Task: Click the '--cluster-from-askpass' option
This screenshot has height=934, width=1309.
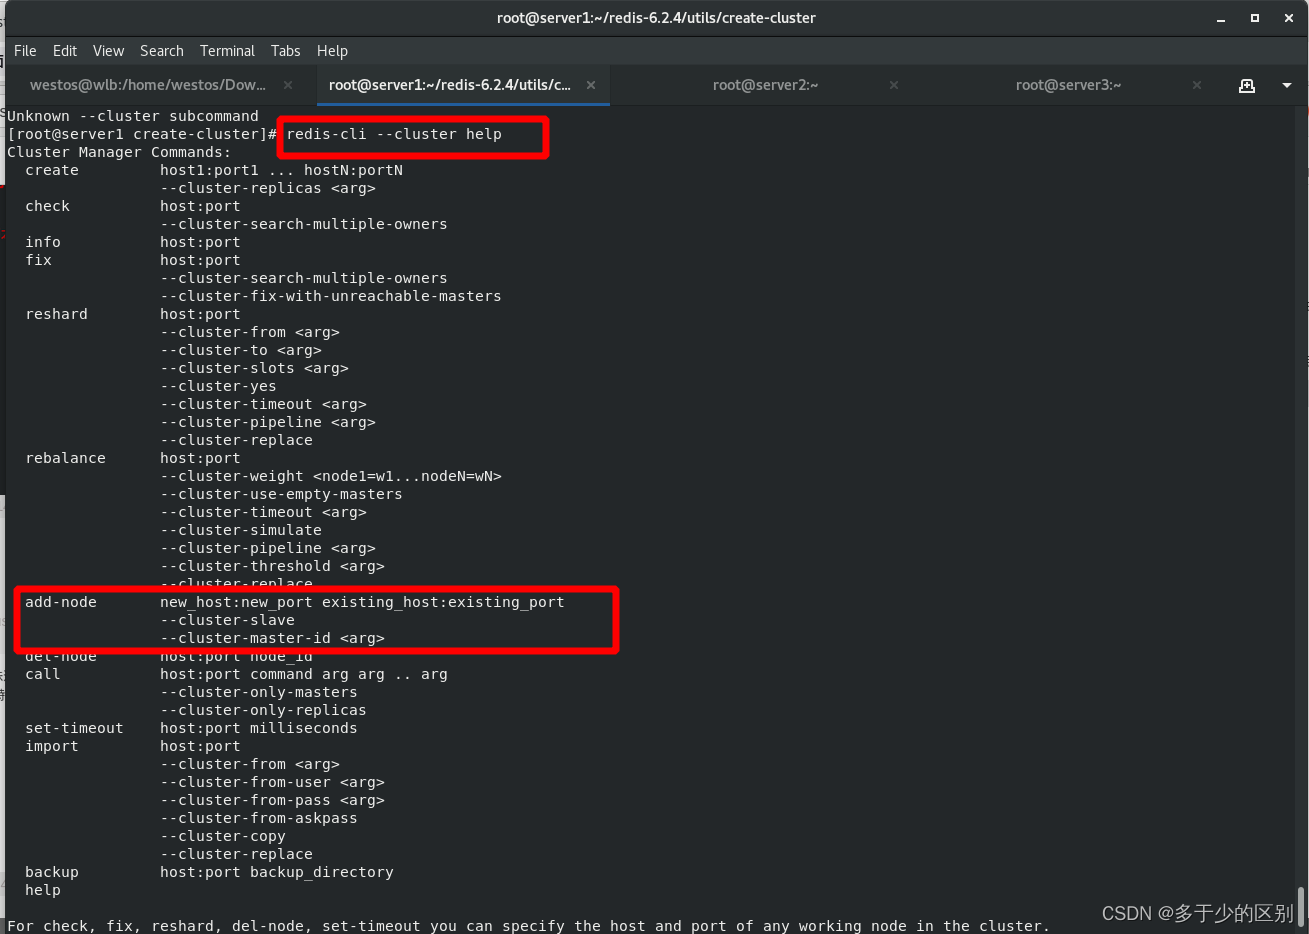Action: 259,818
